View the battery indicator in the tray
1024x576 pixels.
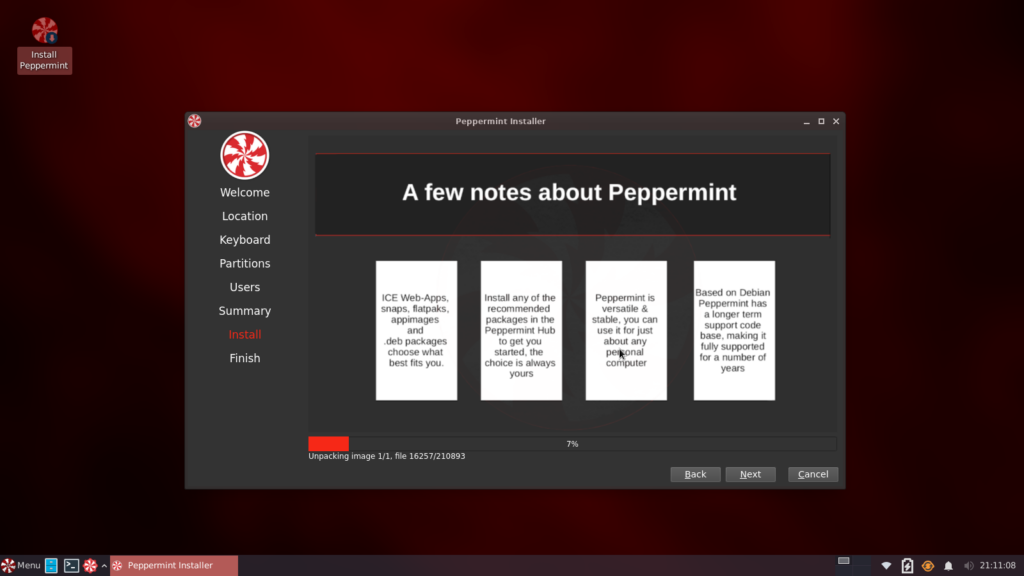(907, 565)
